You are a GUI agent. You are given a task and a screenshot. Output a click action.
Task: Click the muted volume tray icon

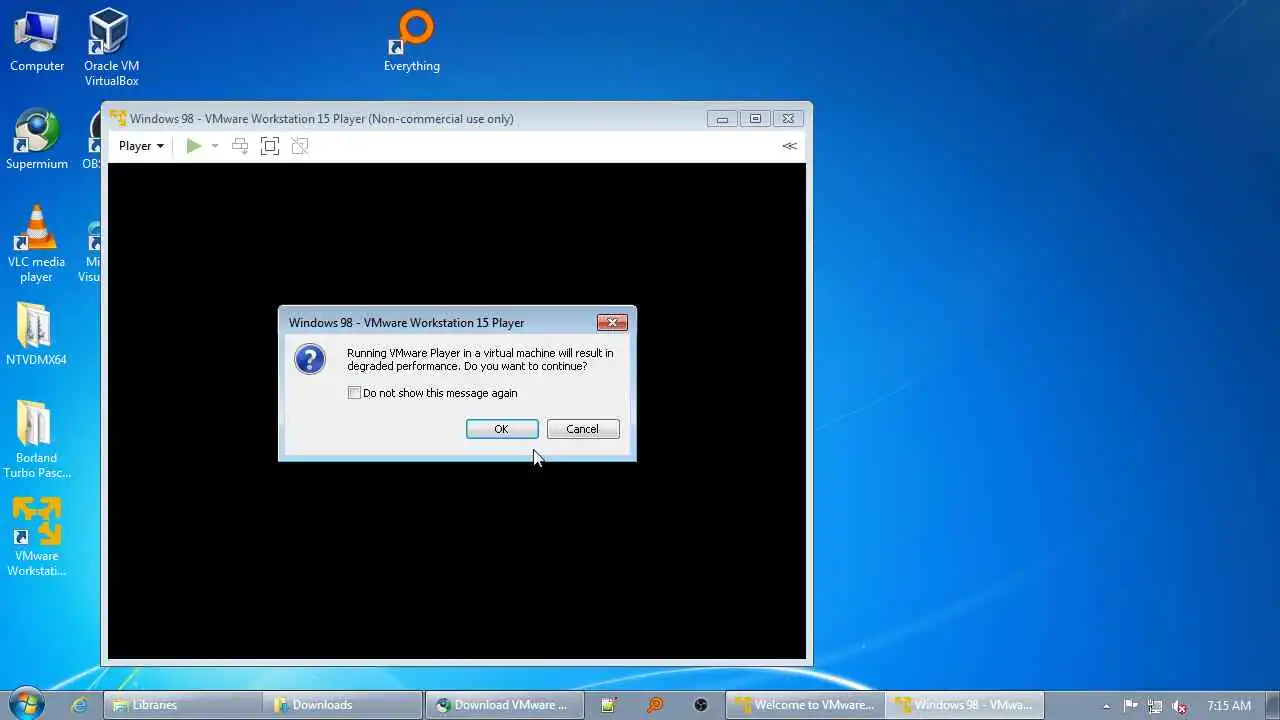pyautogui.click(x=1180, y=706)
